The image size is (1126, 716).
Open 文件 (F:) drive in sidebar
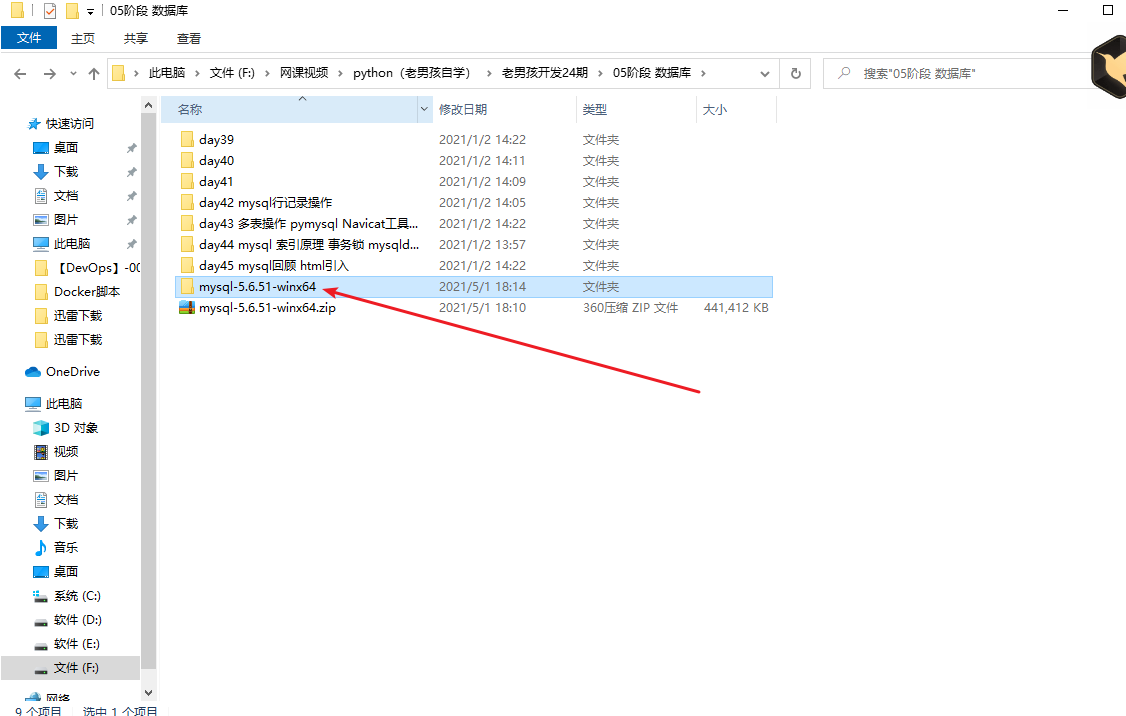pos(76,667)
